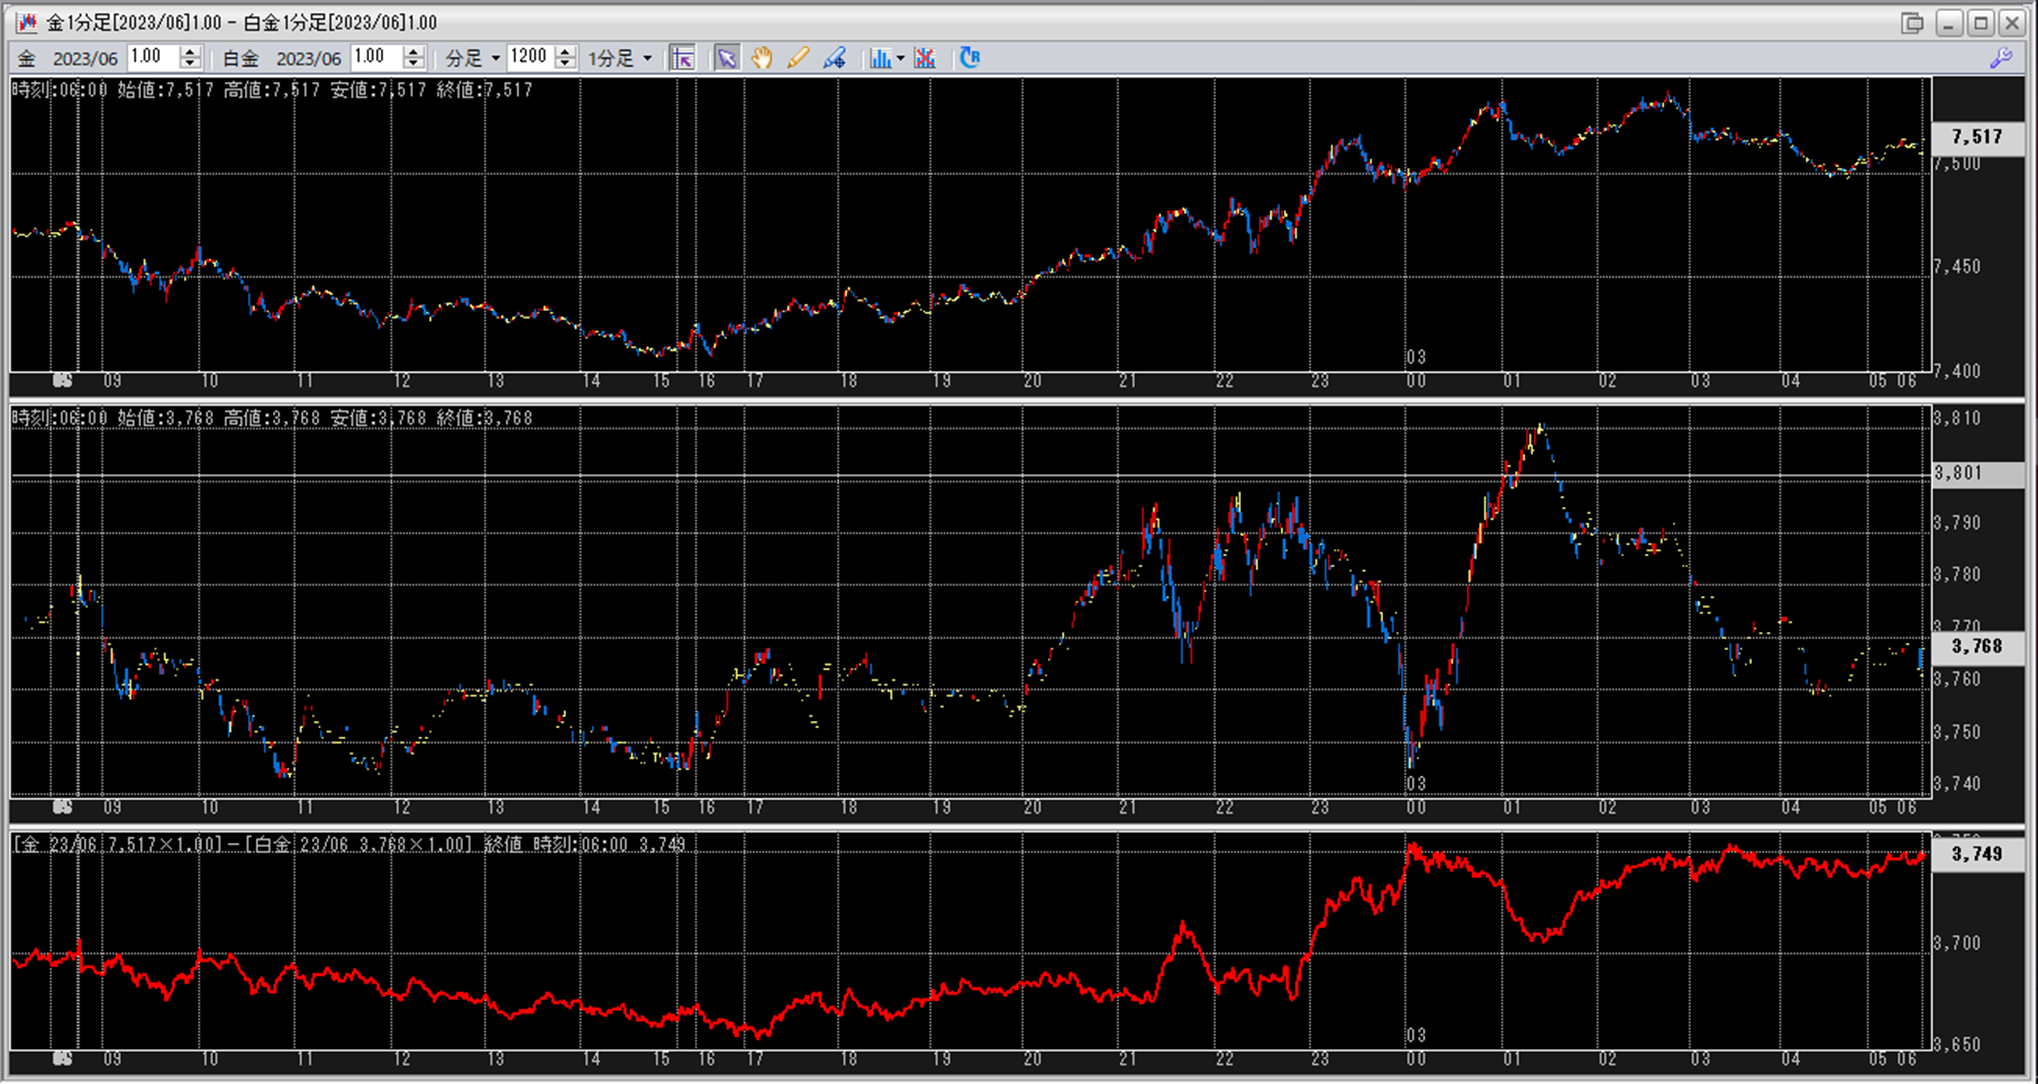Increase the gold 1.00 multiplier stepper
The height and width of the screenshot is (1084, 2038).
(x=190, y=51)
